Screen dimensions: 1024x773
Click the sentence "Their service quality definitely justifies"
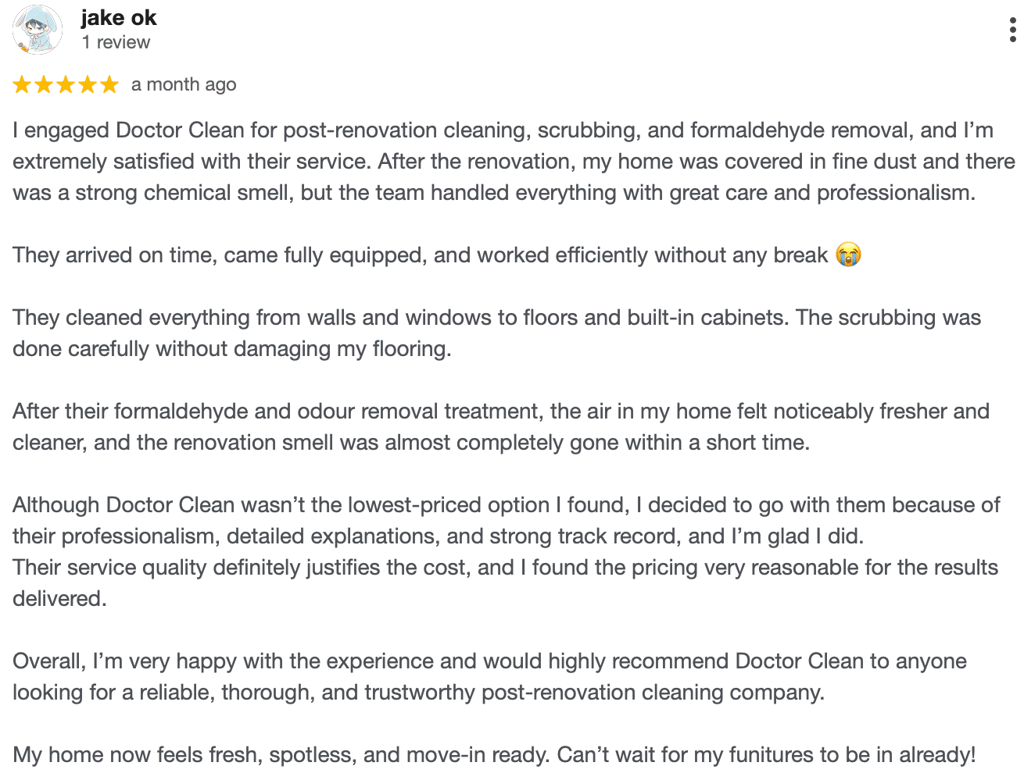point(505,567)
